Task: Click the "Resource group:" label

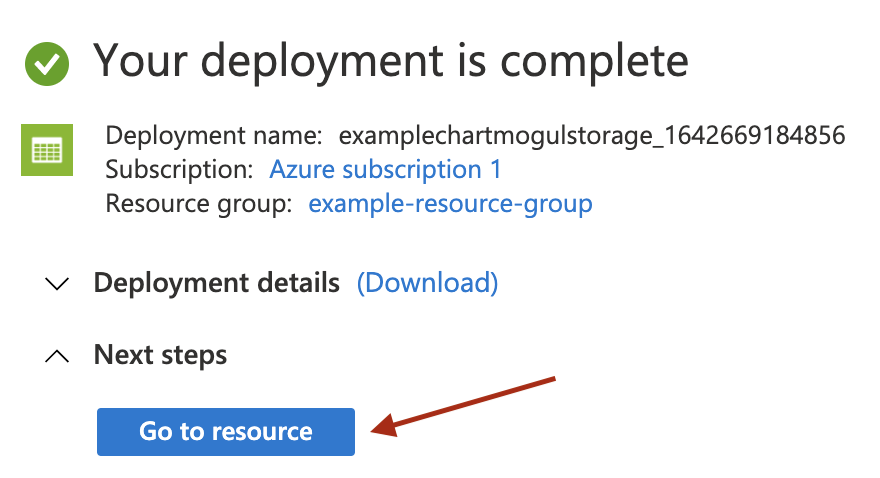Action: 199,204
